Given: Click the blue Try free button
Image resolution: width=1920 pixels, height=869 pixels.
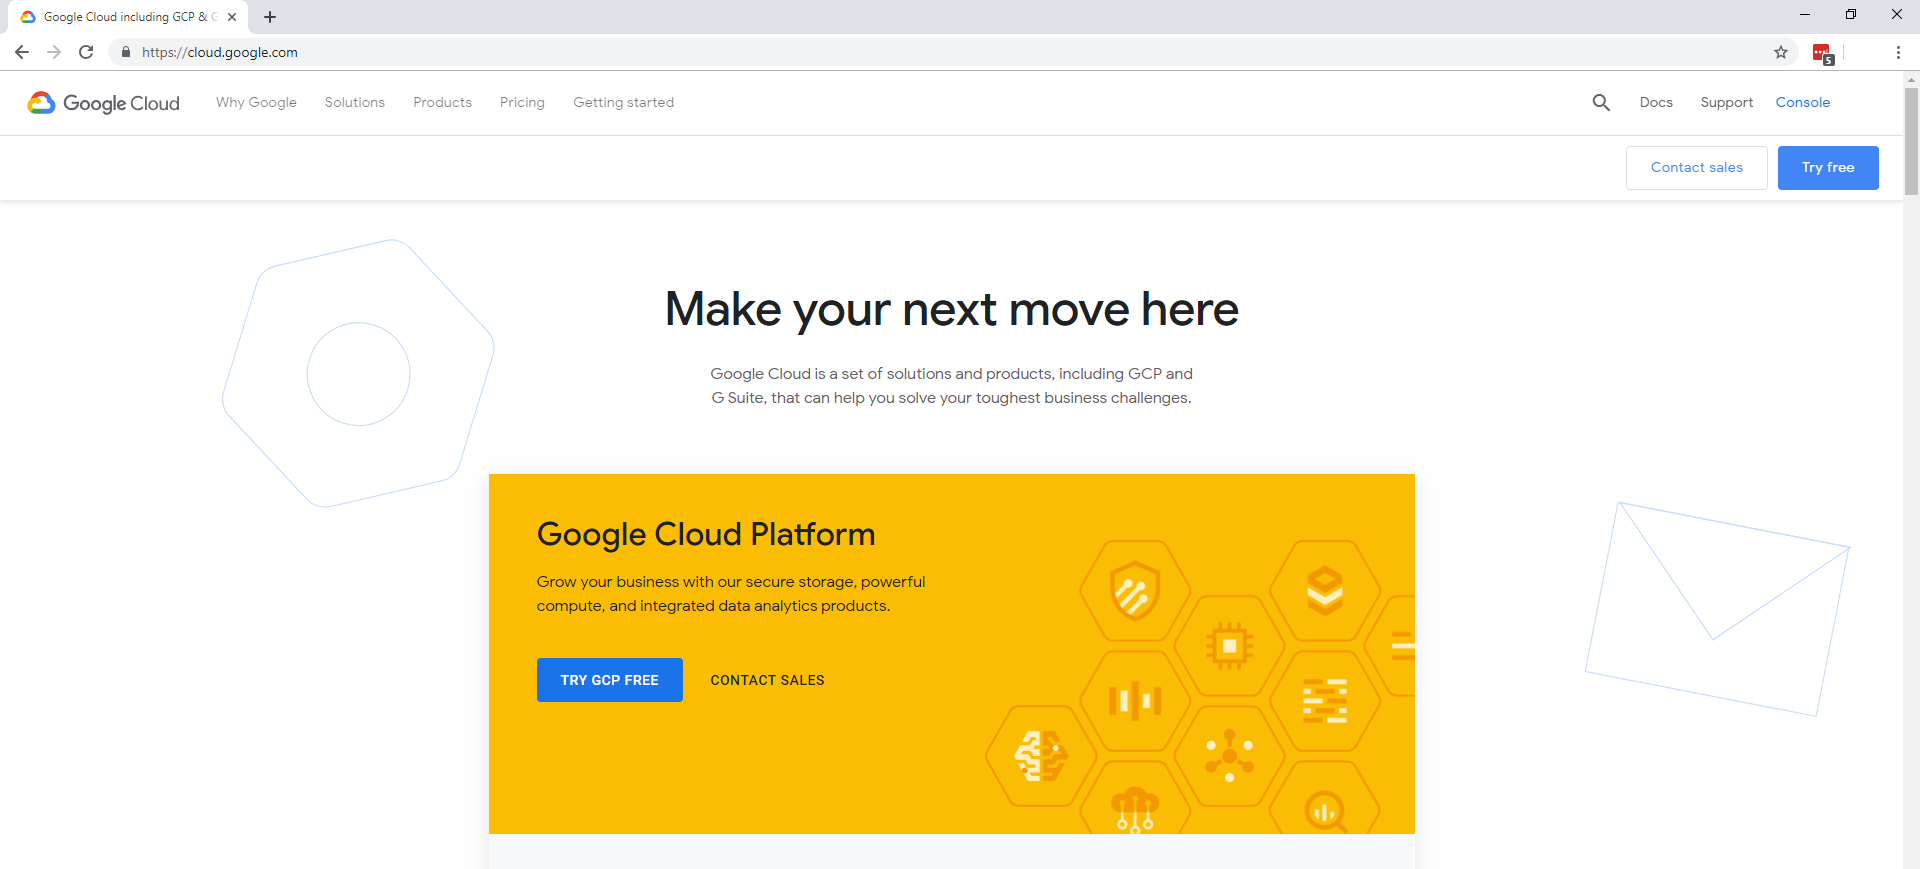Looking at the screenshot, I should tap(1828, 168).
